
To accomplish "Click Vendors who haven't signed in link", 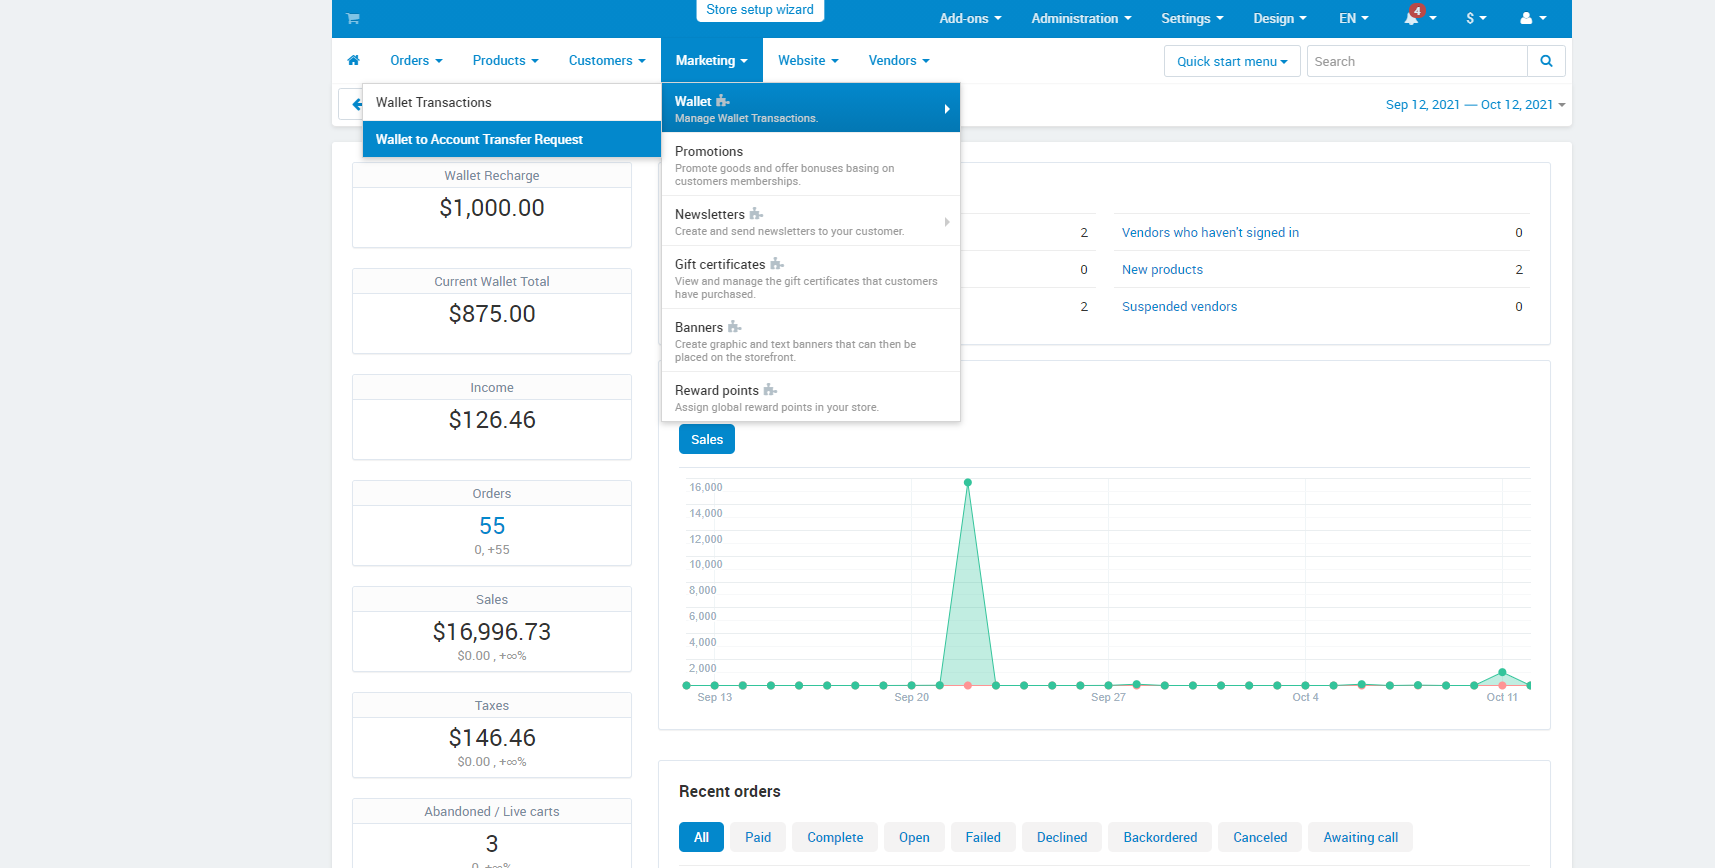I will (x=1210, y=232).
